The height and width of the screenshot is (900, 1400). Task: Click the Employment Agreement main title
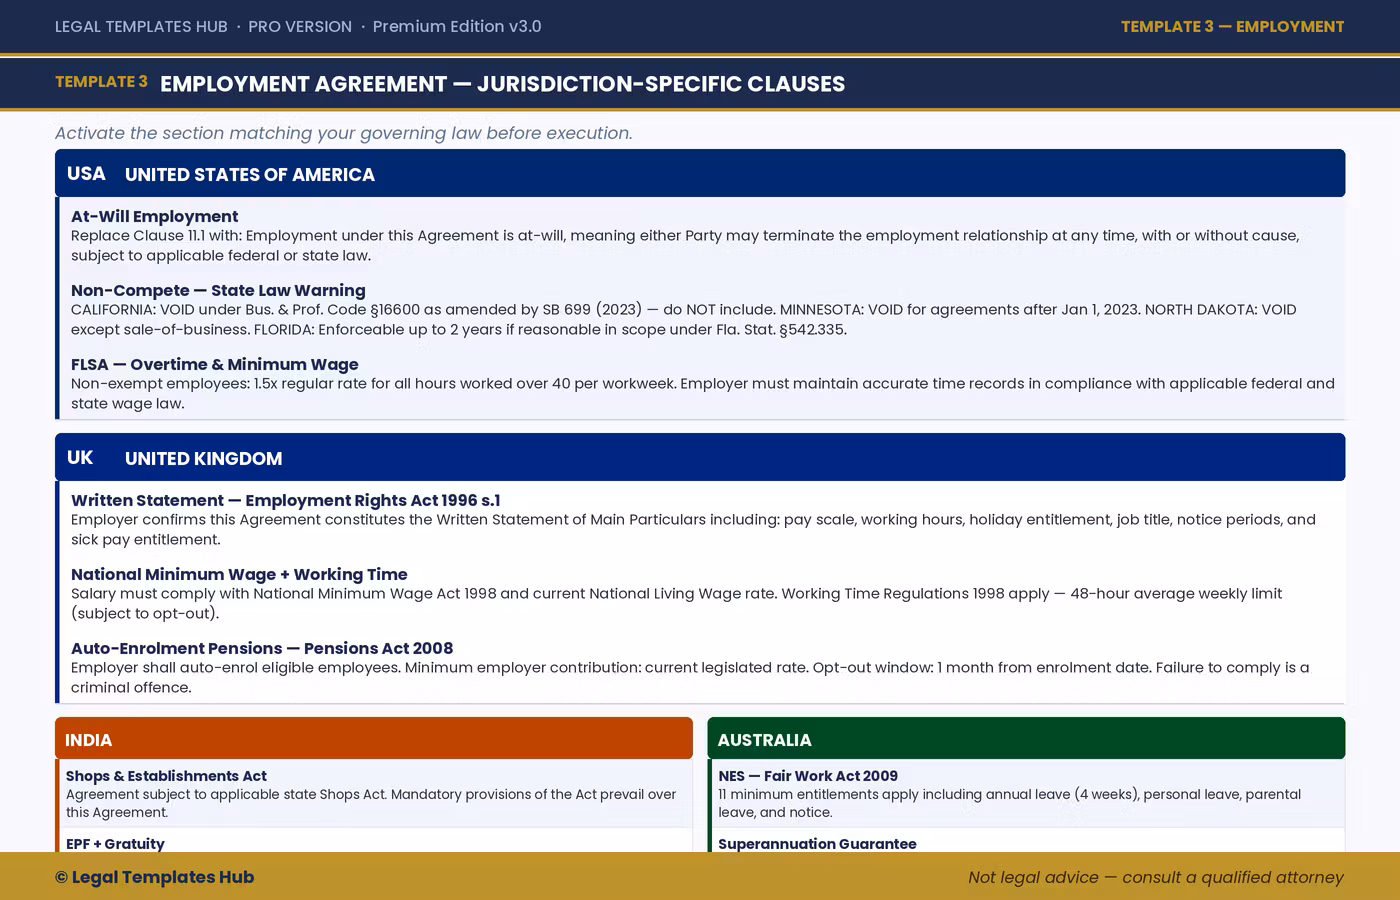502,84
